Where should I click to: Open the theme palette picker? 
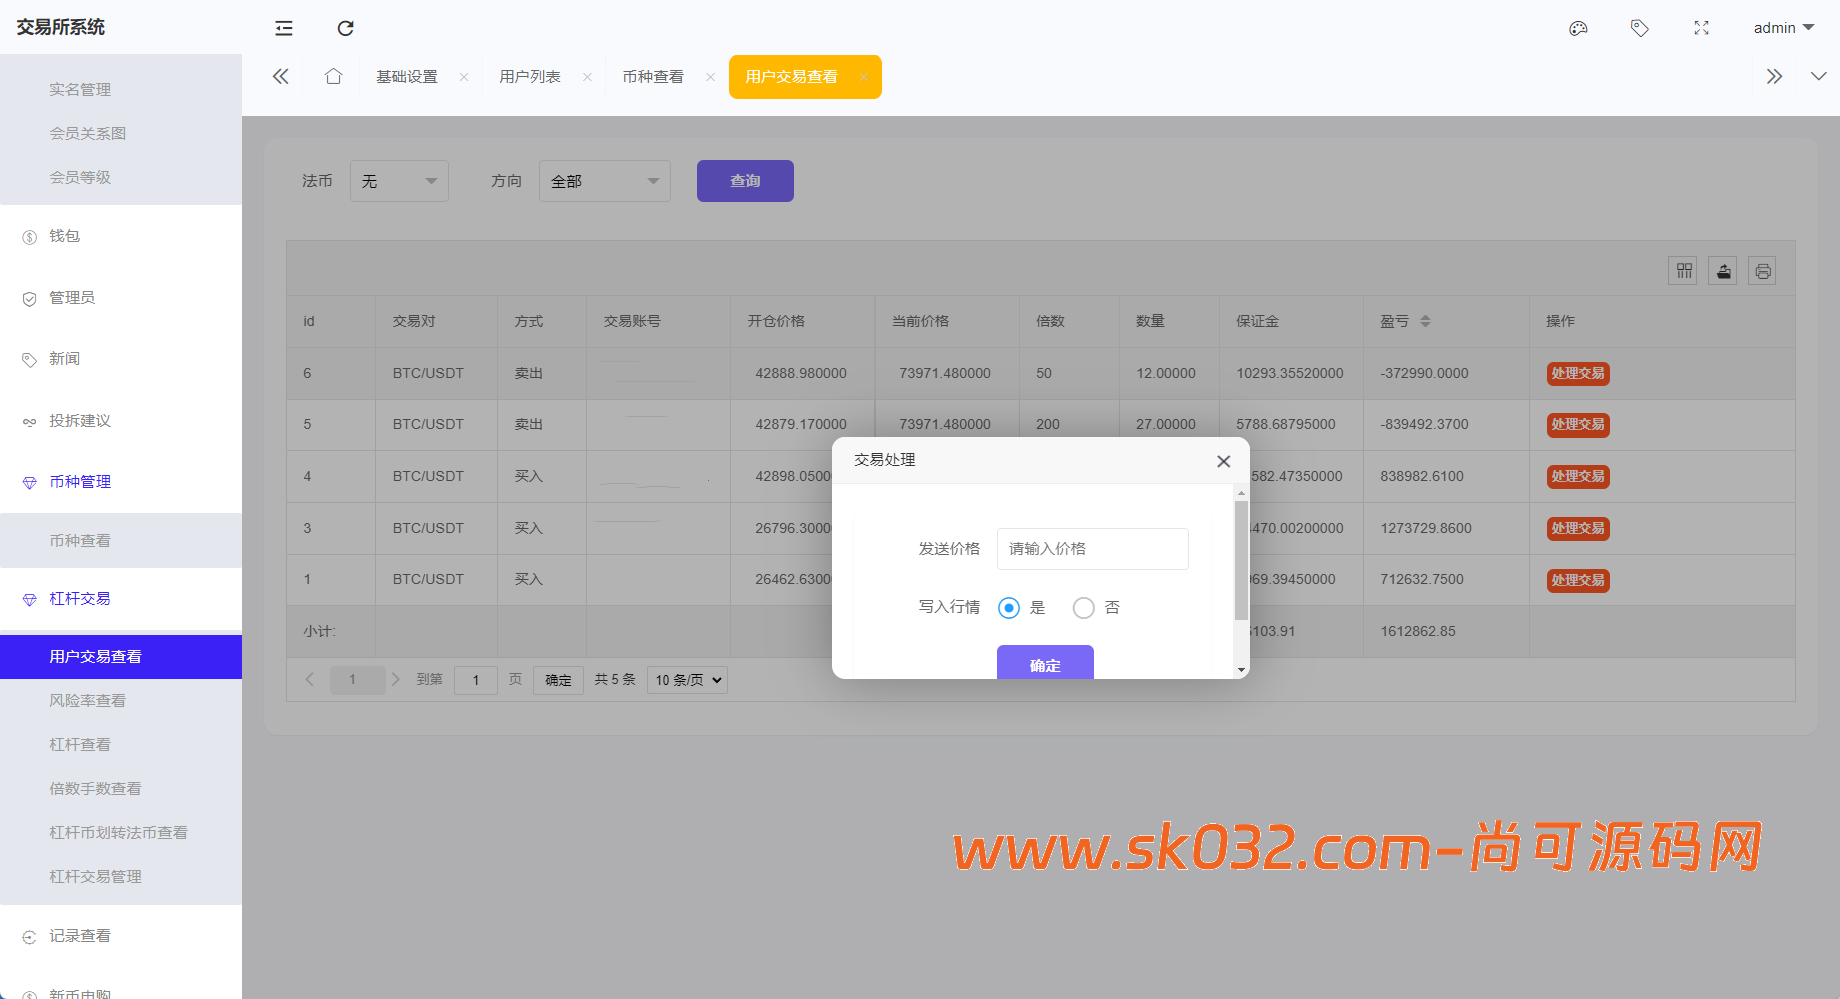tap(1578, 28)
